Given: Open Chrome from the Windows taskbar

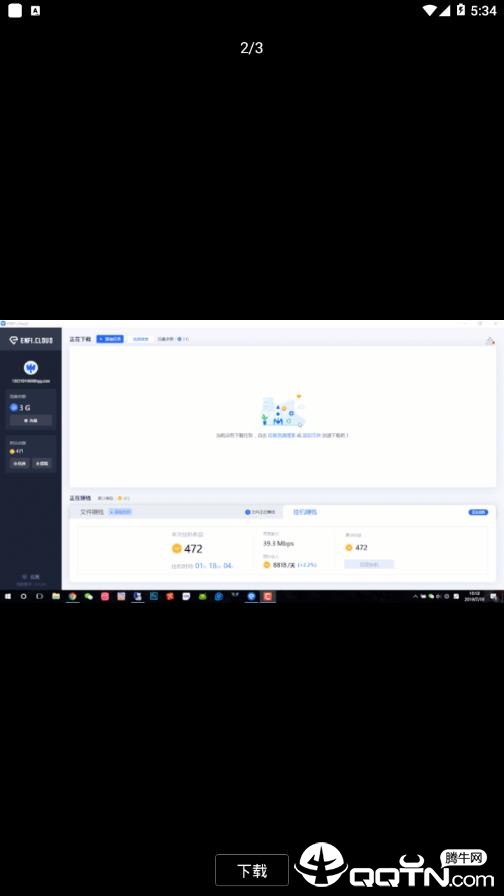Looking at the screenshot, I should (72, 596).
